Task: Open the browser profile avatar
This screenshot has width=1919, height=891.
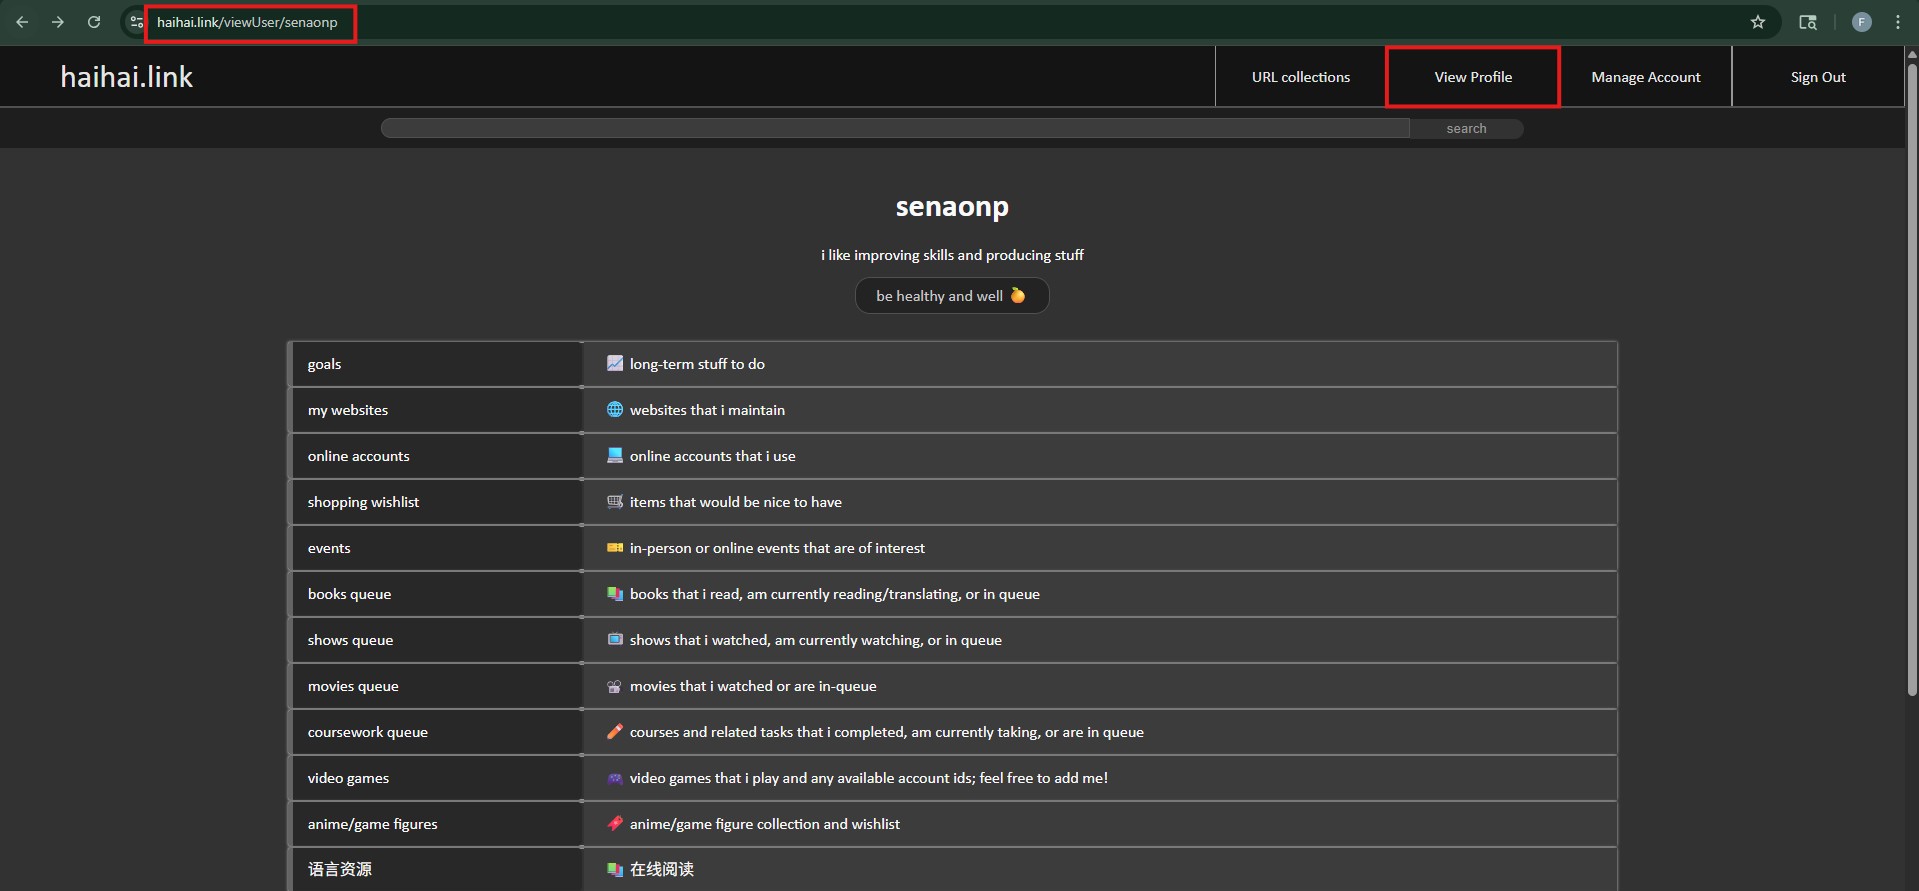Action: pyautogui.click(x=1861, y=22)
